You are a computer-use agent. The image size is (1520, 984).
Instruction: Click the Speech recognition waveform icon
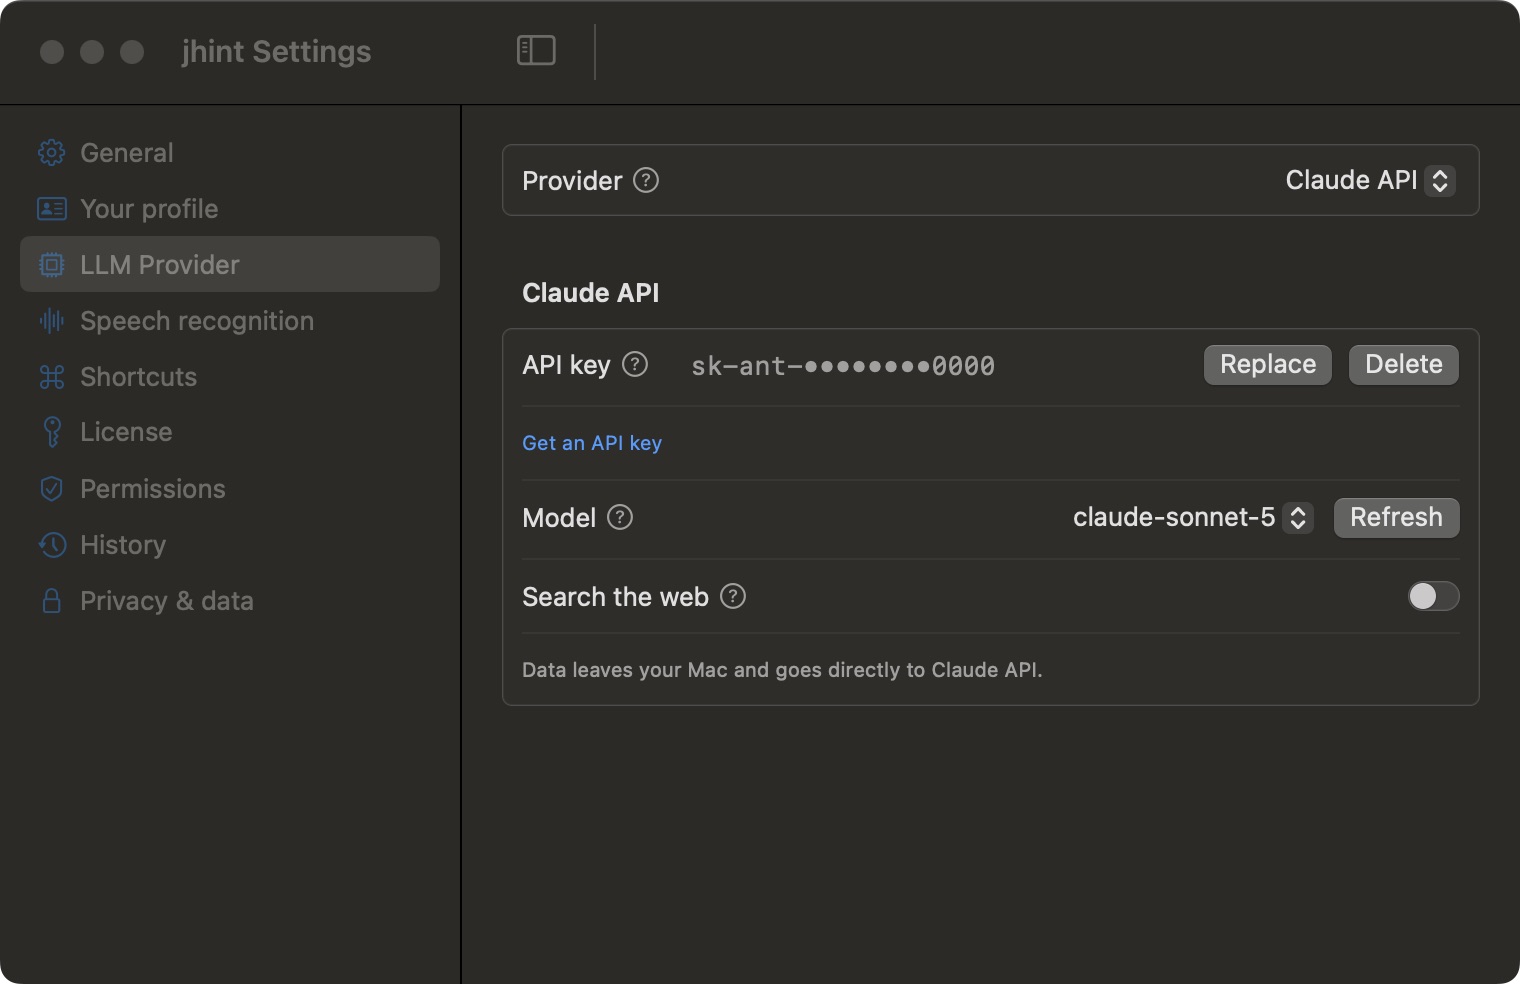pos(52,321)
